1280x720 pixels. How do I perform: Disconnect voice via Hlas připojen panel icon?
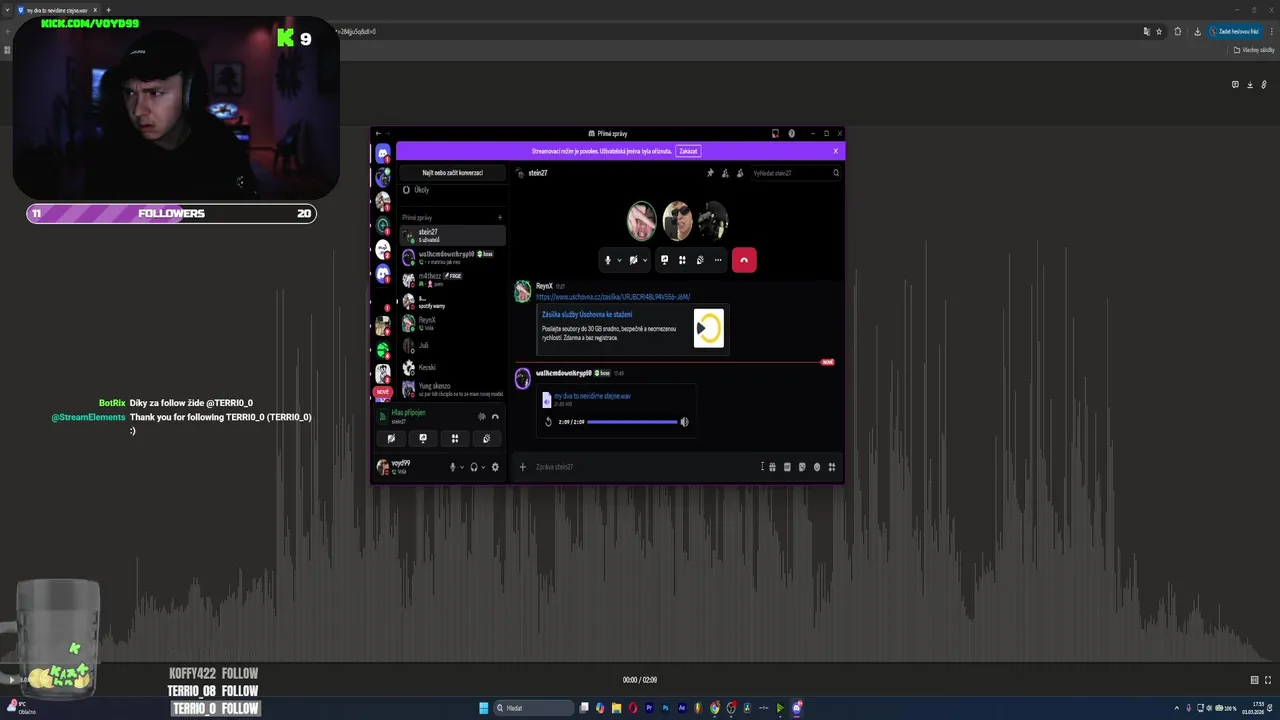[495, 416]
